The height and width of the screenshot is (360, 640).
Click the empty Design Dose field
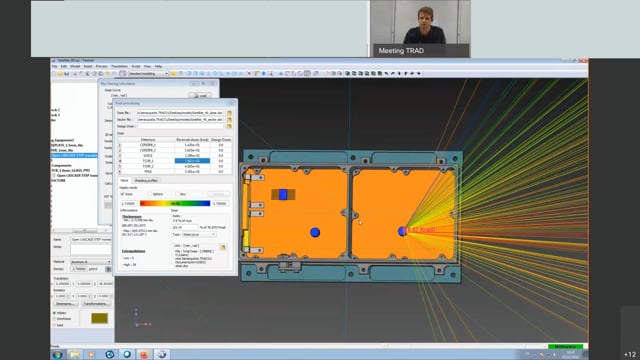pos(180,126)
